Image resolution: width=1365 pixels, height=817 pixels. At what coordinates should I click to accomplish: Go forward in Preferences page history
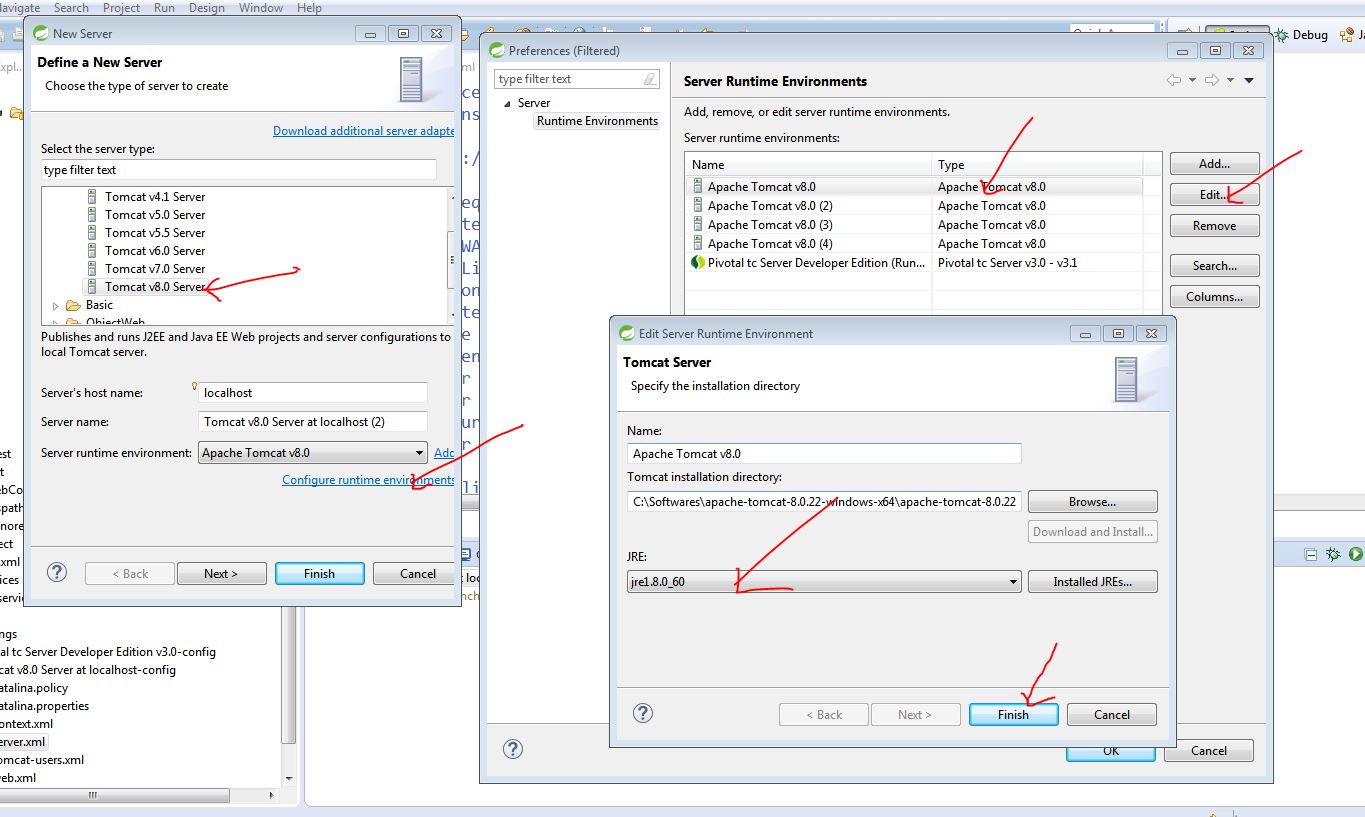click(1212, 81)
